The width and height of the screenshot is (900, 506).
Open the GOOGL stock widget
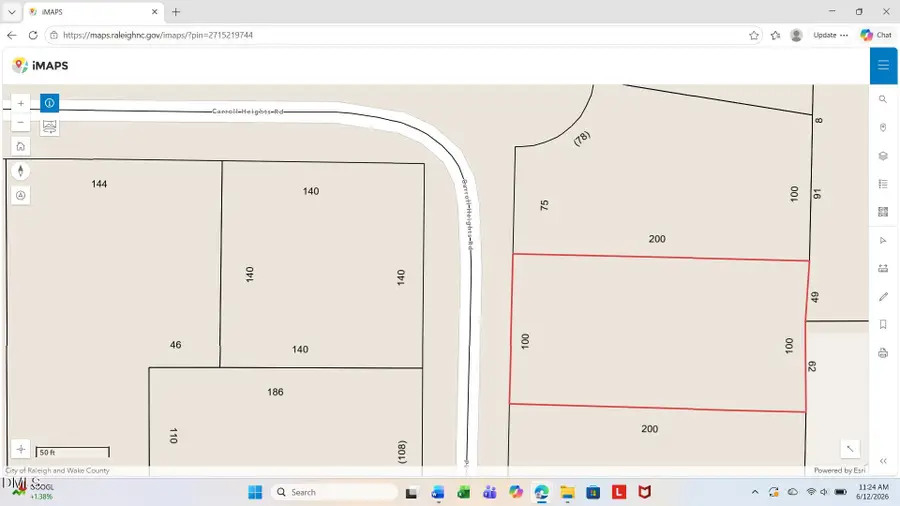[34, 492]
